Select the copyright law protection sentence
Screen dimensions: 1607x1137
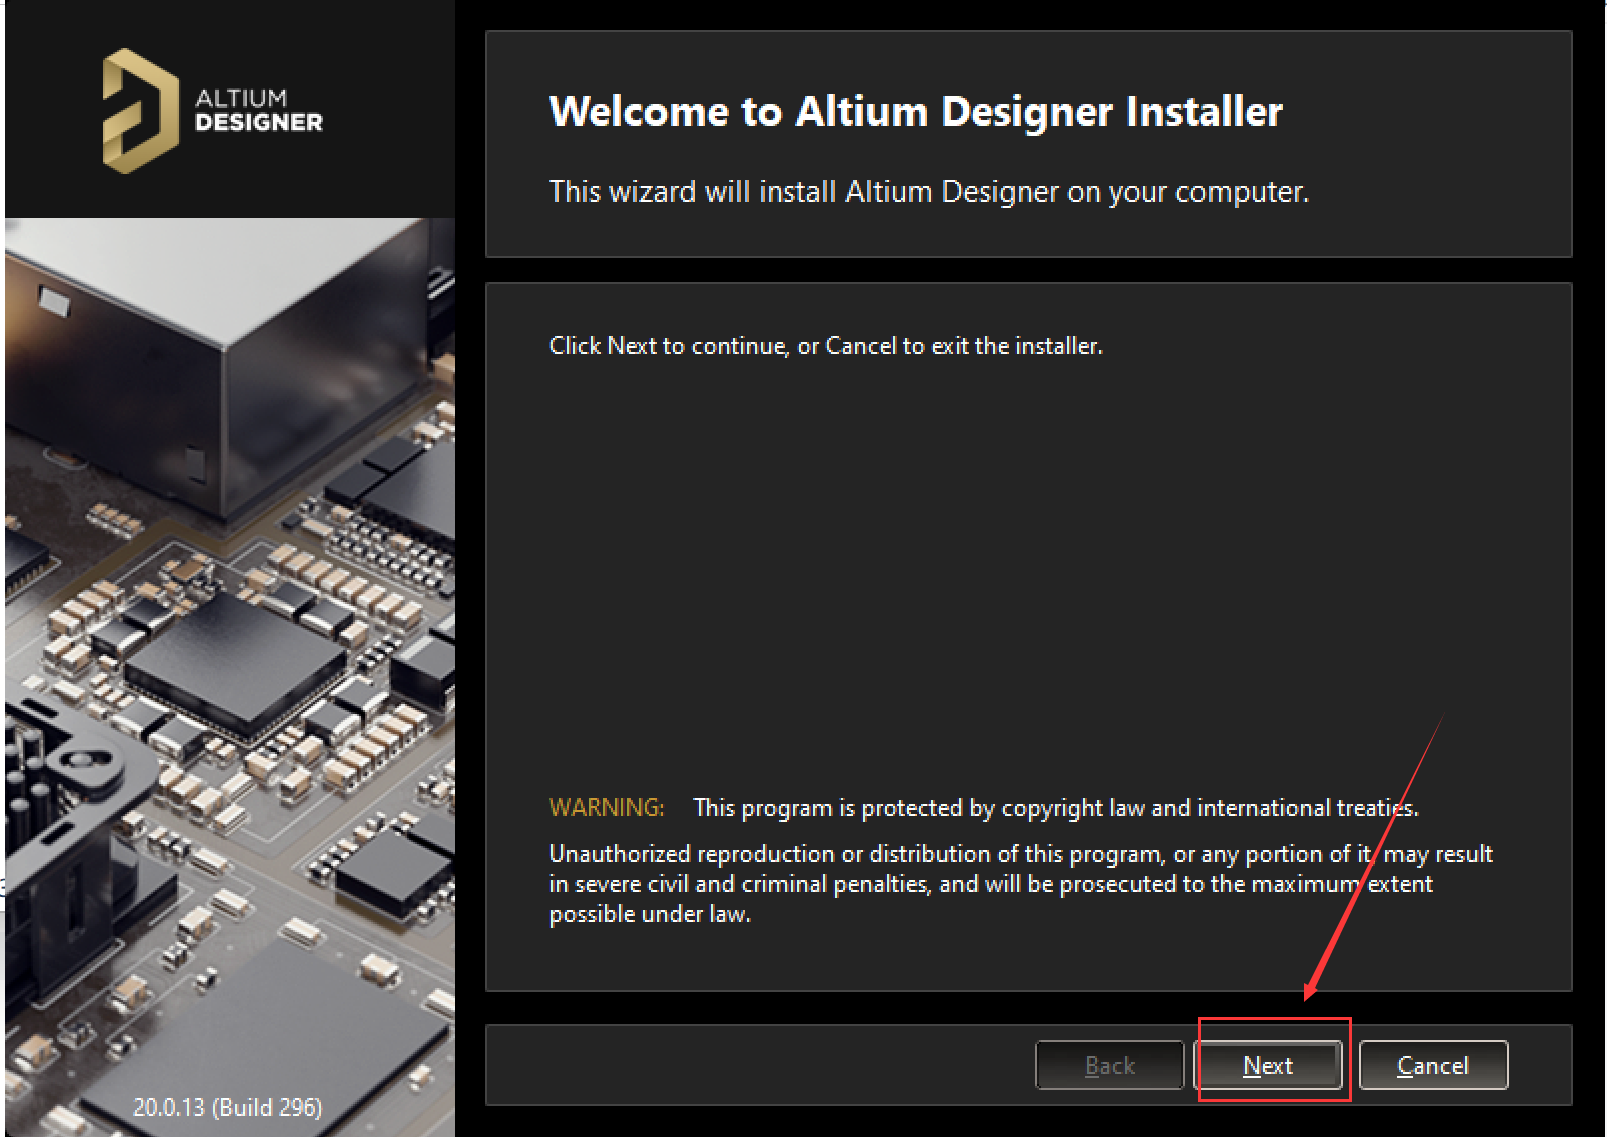coord(1056,808)
